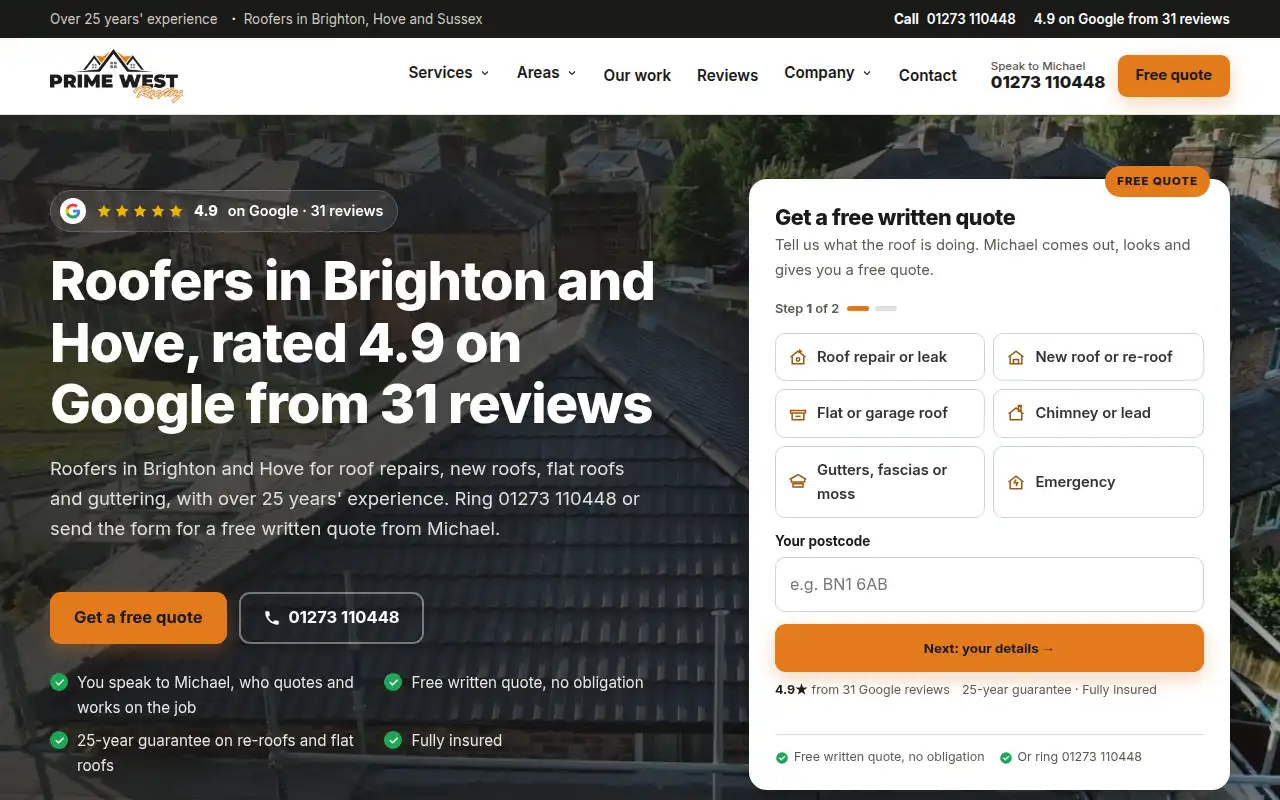This screenshot has width=1280, height=800.
Task: Click the icon beside New roof or re-roof
Action: coord(1016,357)
